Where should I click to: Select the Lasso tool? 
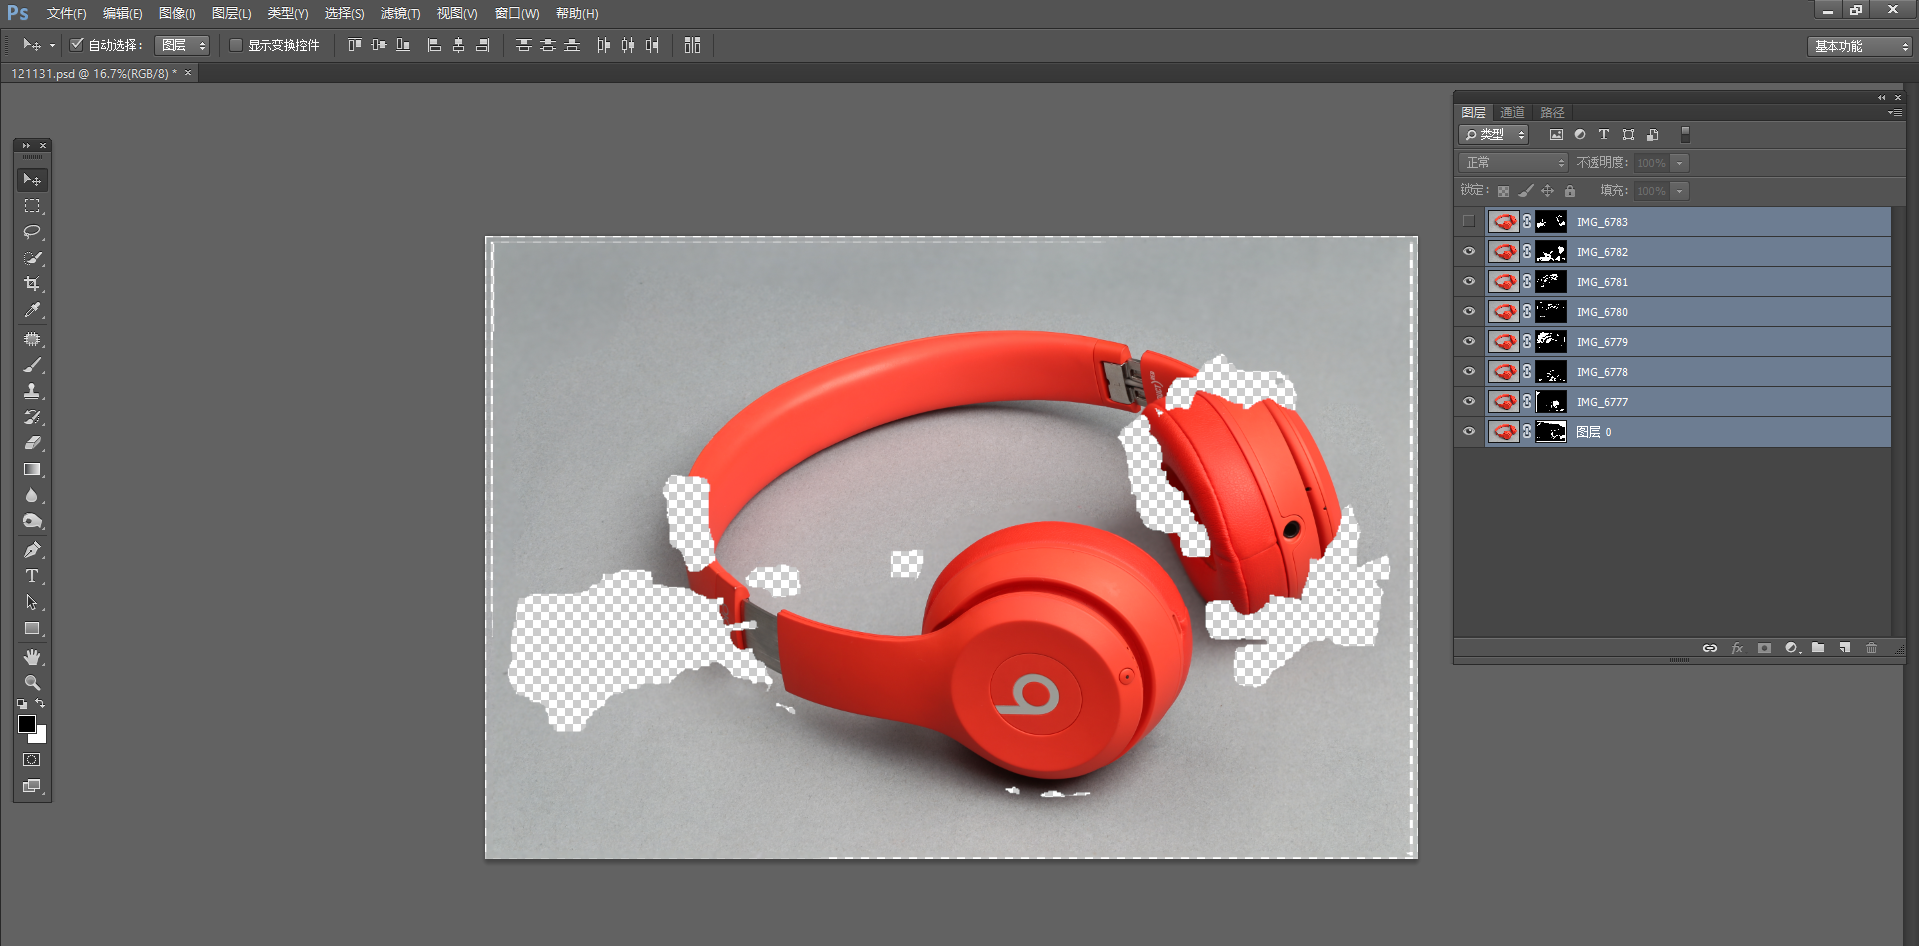point(32,232)
